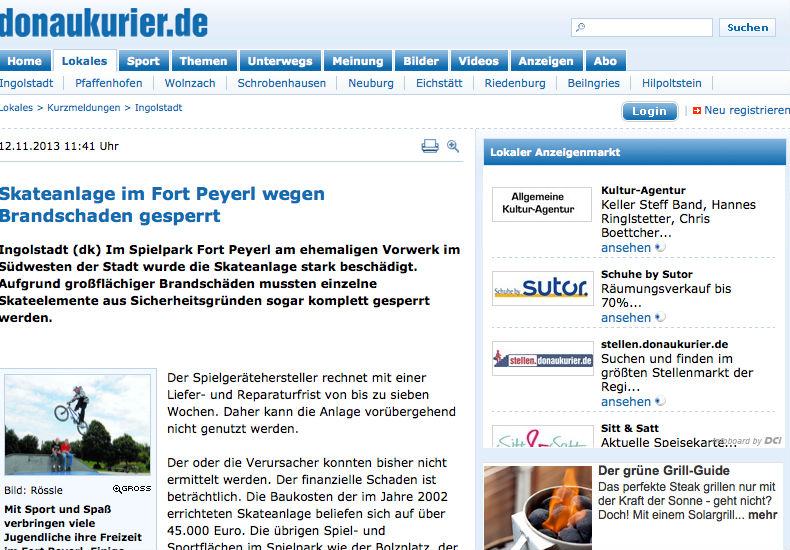Click the stellen.donaukurier.de logo

point(542,359)
